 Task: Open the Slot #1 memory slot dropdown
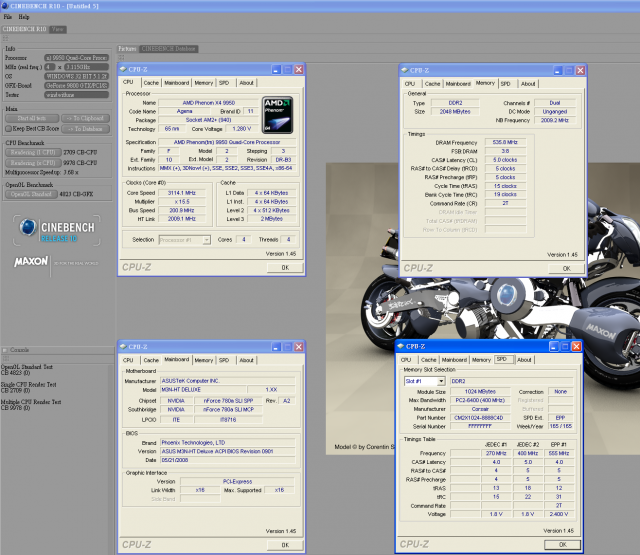point(441,381)
